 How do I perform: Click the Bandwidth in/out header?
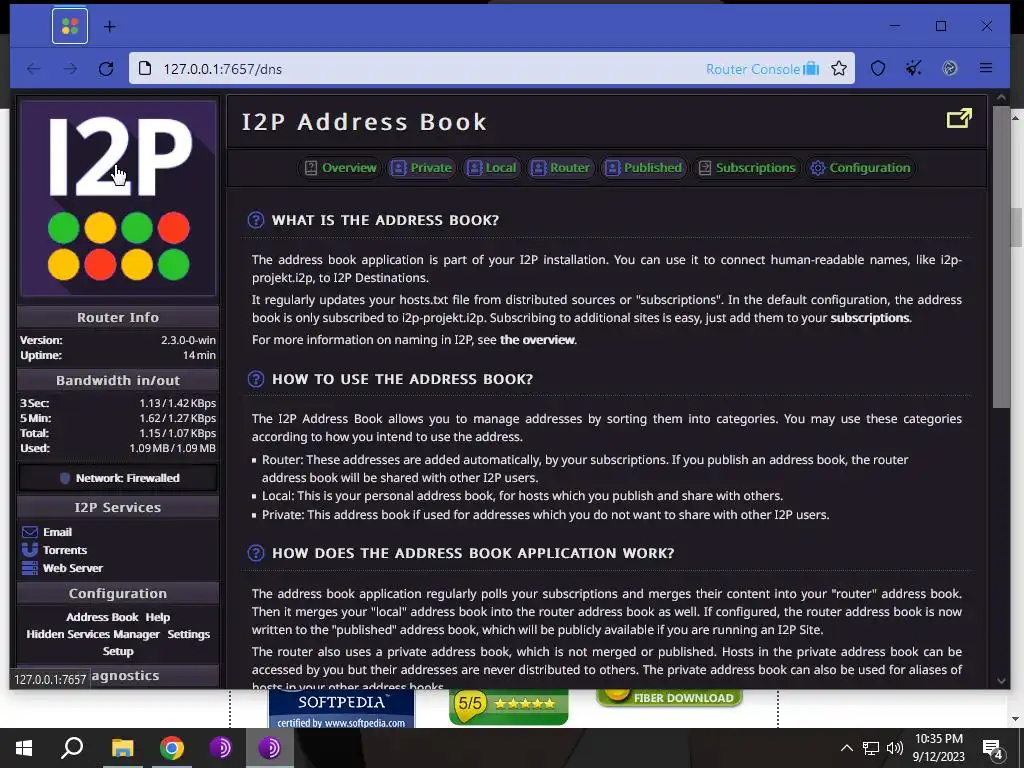pos(118,380)
